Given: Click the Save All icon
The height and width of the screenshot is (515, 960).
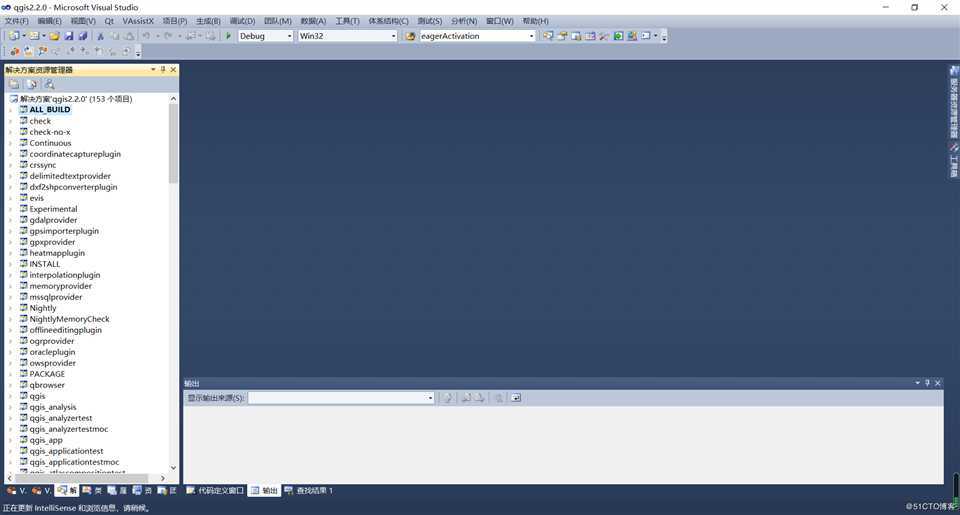Looking at the screenshot, I should tap(83, 36).
